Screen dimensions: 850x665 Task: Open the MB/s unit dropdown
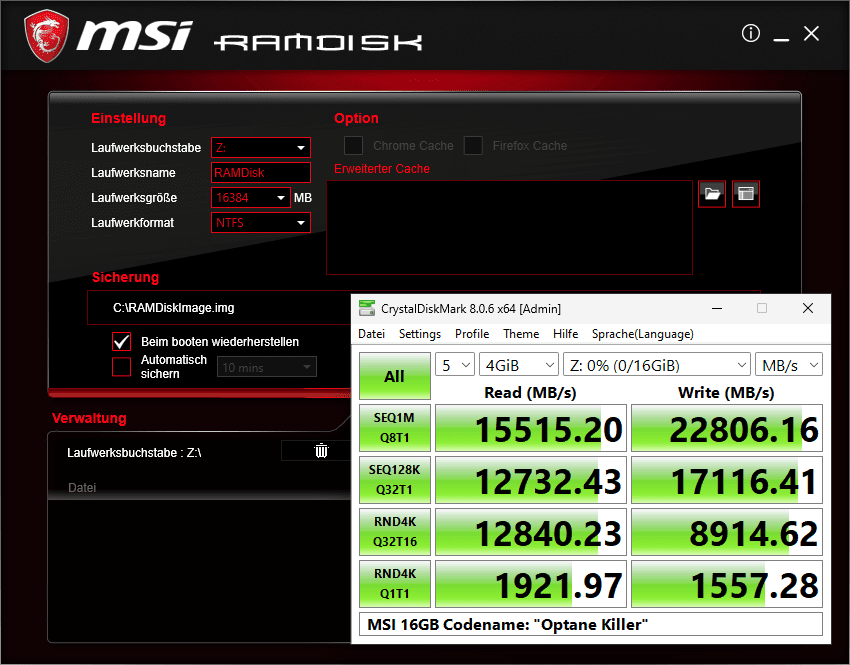click(789, 365)
